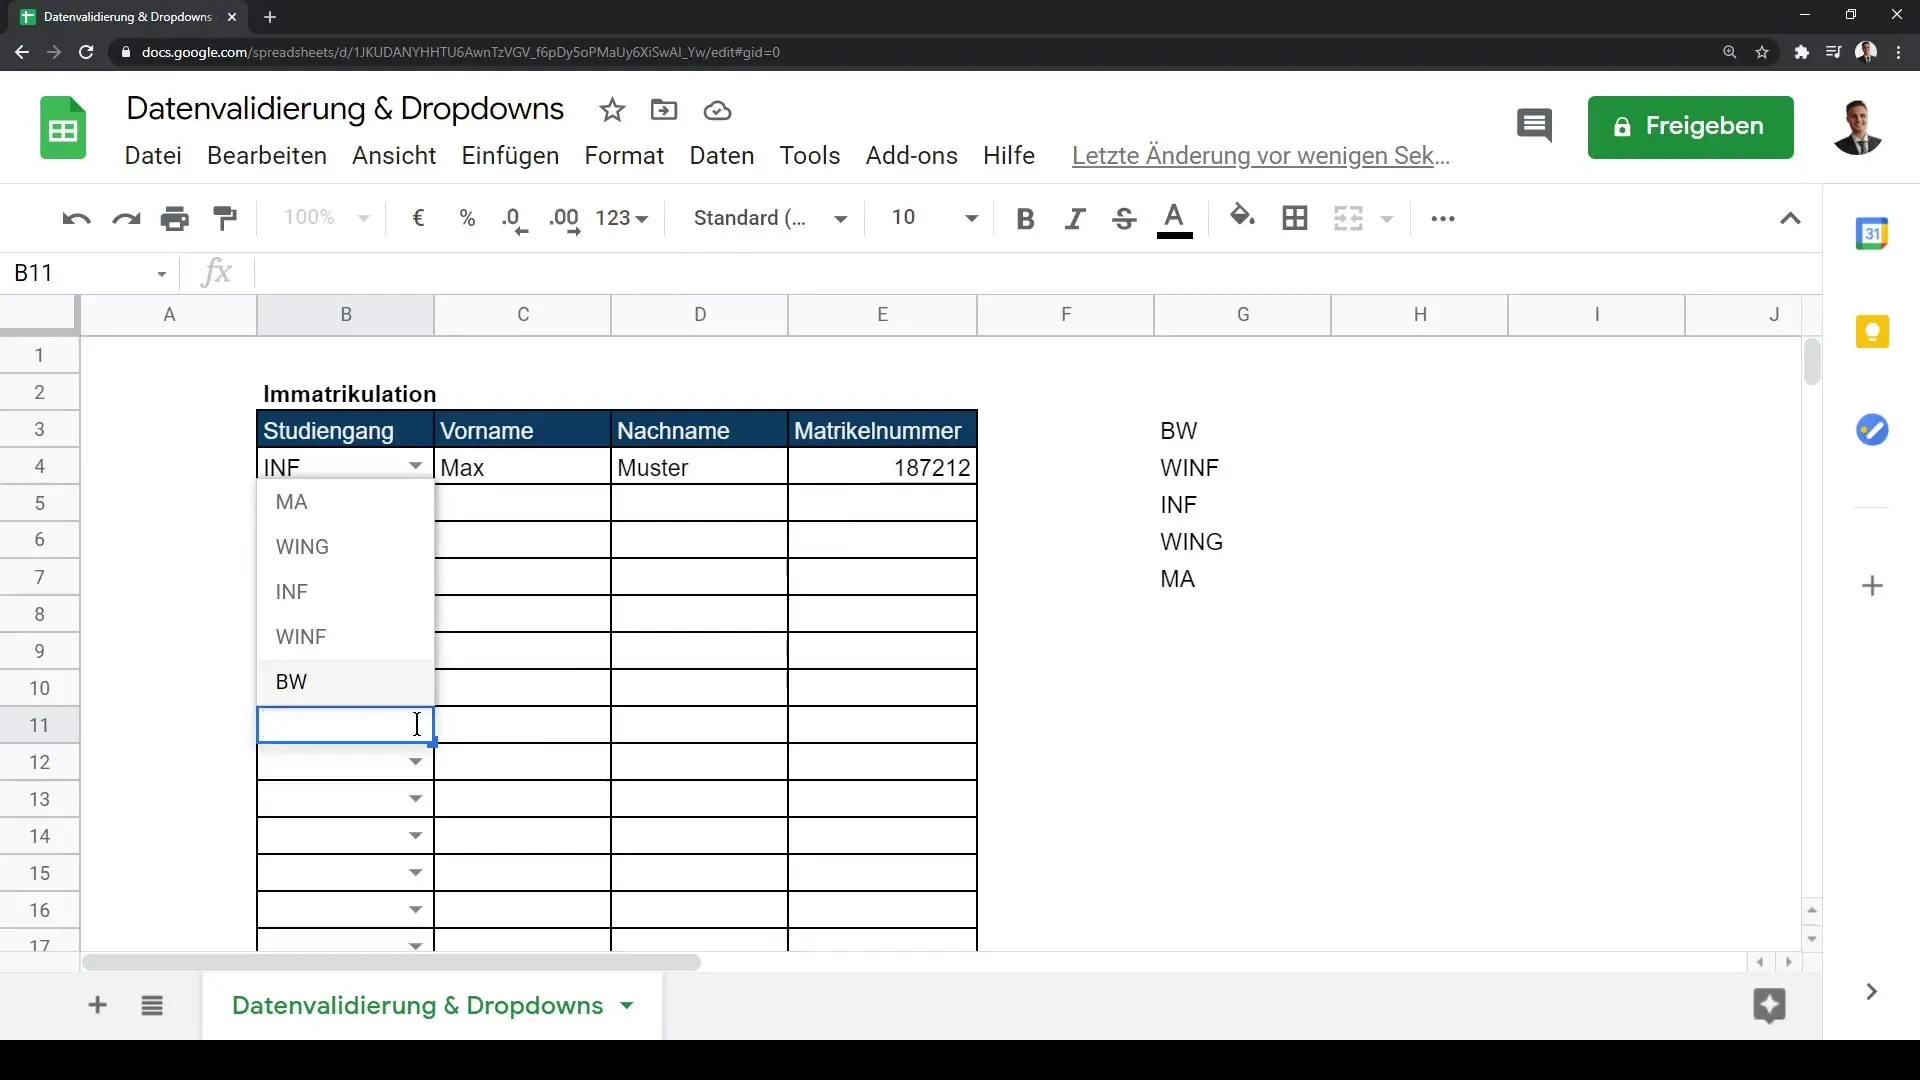The height and width of the screenshot is (1080, 1920).
Task: Click the strikethrough formatting icon
Action: coord(1124,216)
